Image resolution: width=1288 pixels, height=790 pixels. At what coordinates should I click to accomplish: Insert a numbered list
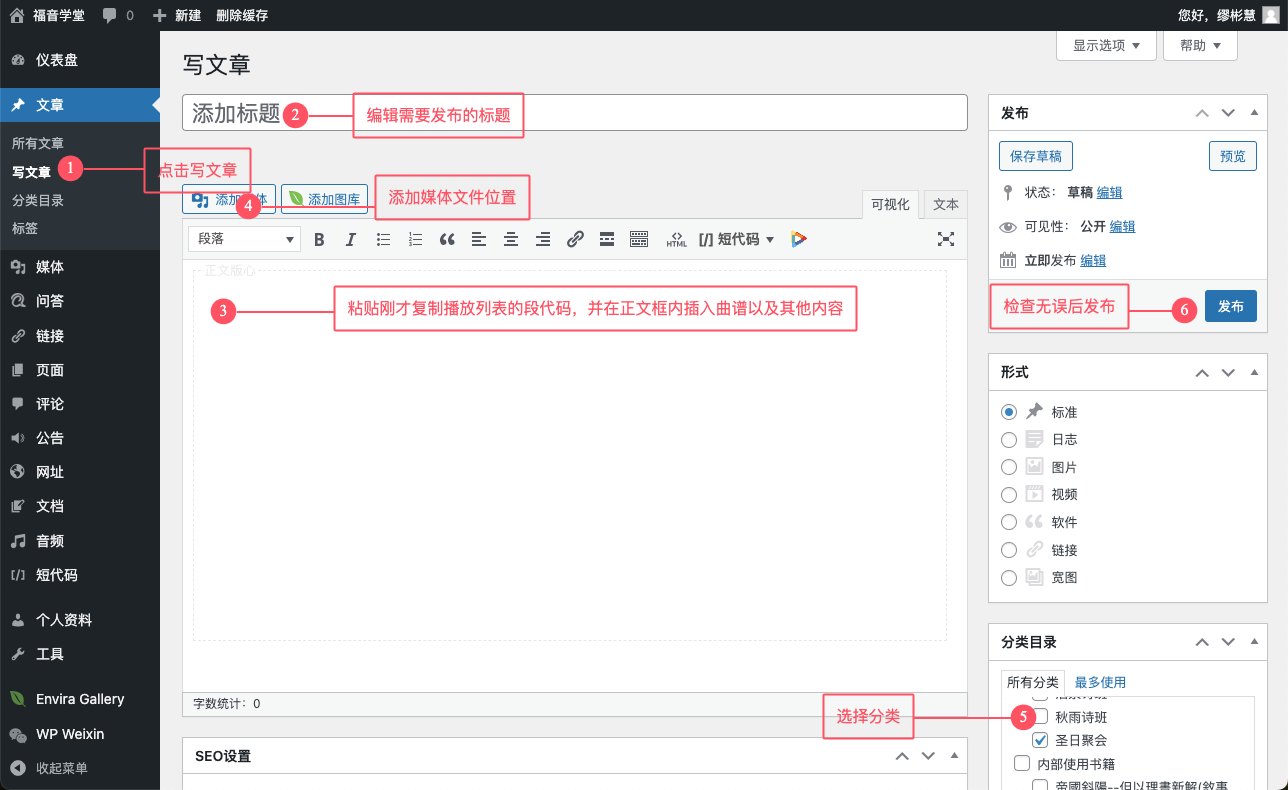(416, 239)
